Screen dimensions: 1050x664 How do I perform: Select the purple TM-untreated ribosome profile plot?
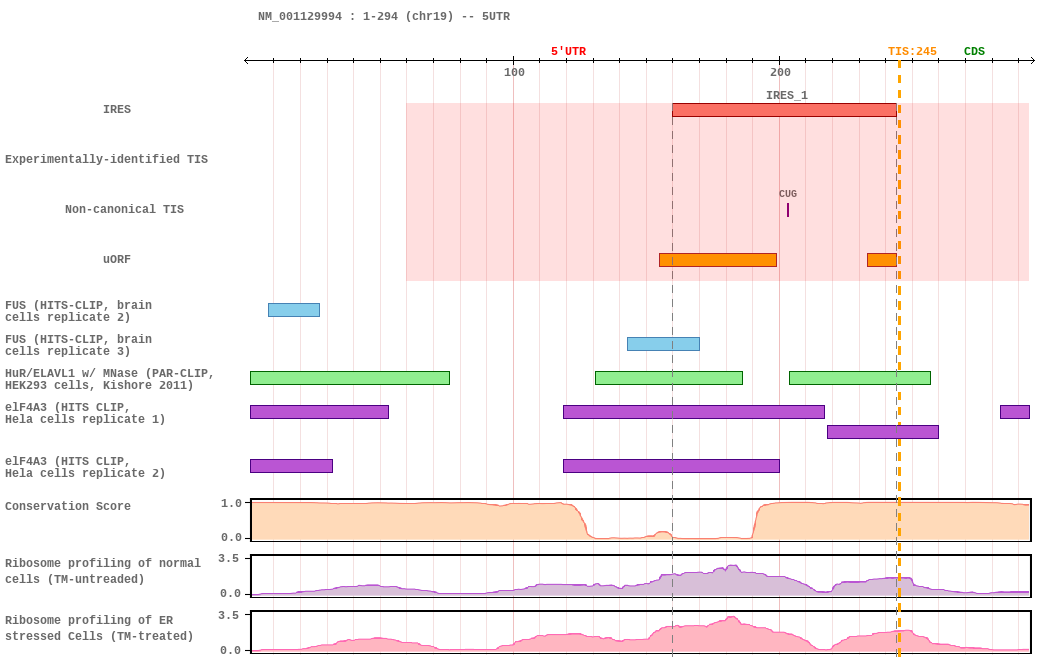tap(641, 576)
